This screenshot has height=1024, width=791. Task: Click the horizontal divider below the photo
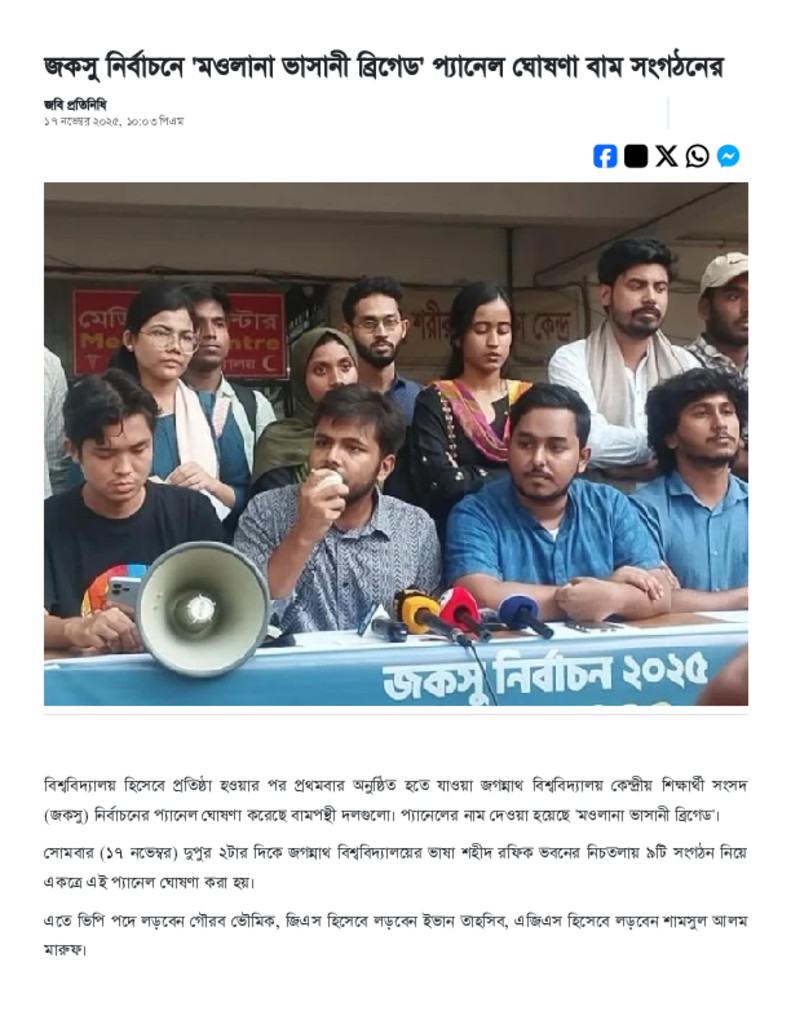[x=396, y=714]
